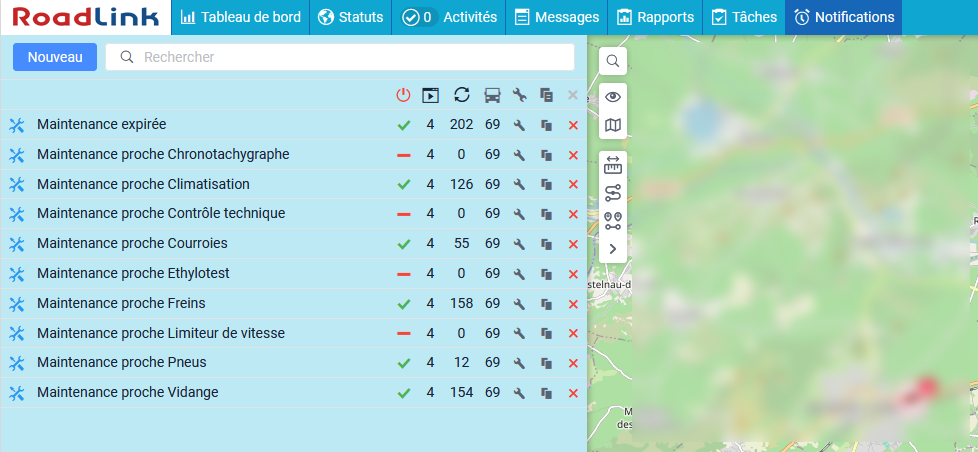
Task: Disable the Maintenance proche Climatisation notification
Action: point(404,185)
